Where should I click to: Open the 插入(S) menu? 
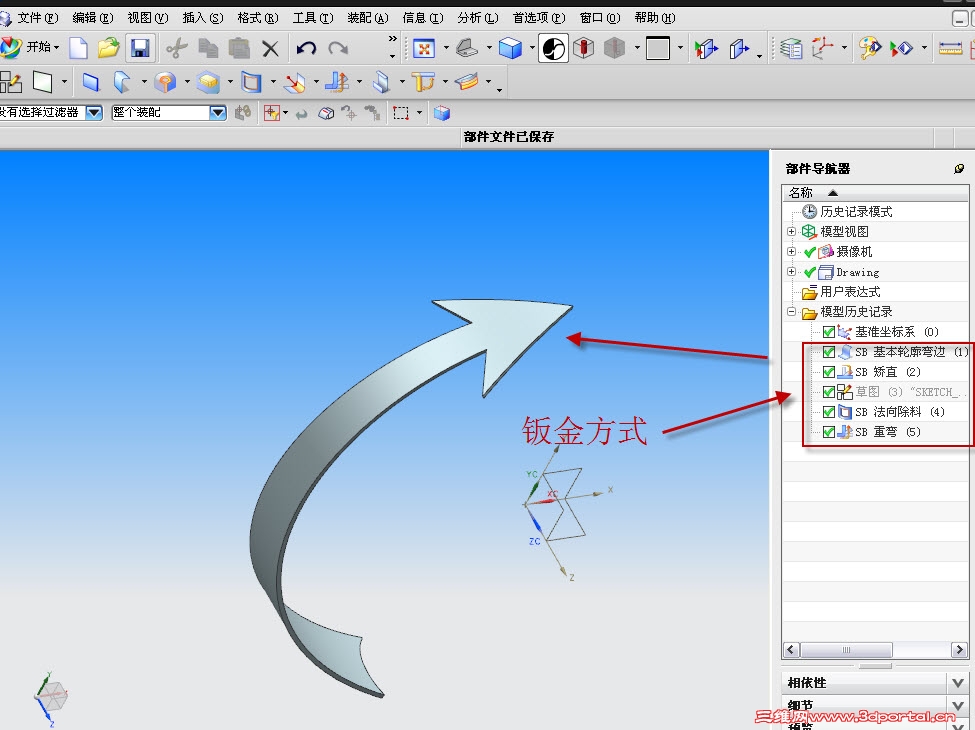[x=203, y=18]
